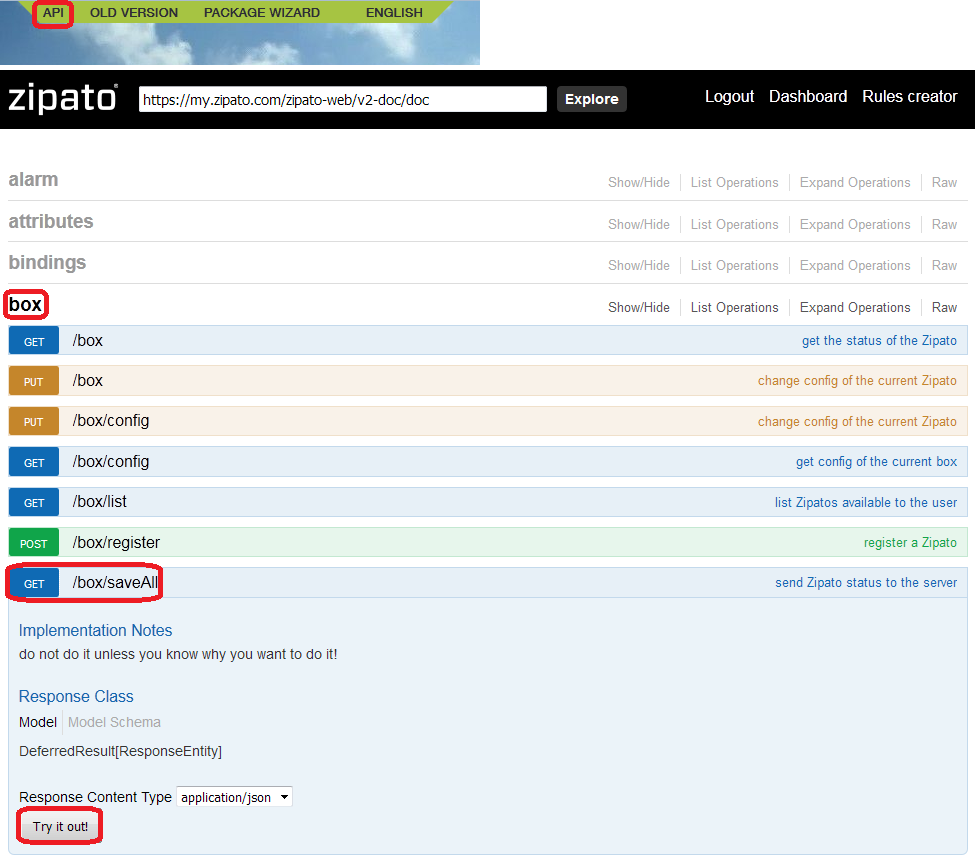Open the API menu item
This screenshot has height=862, width=975.
click(53, 13)
